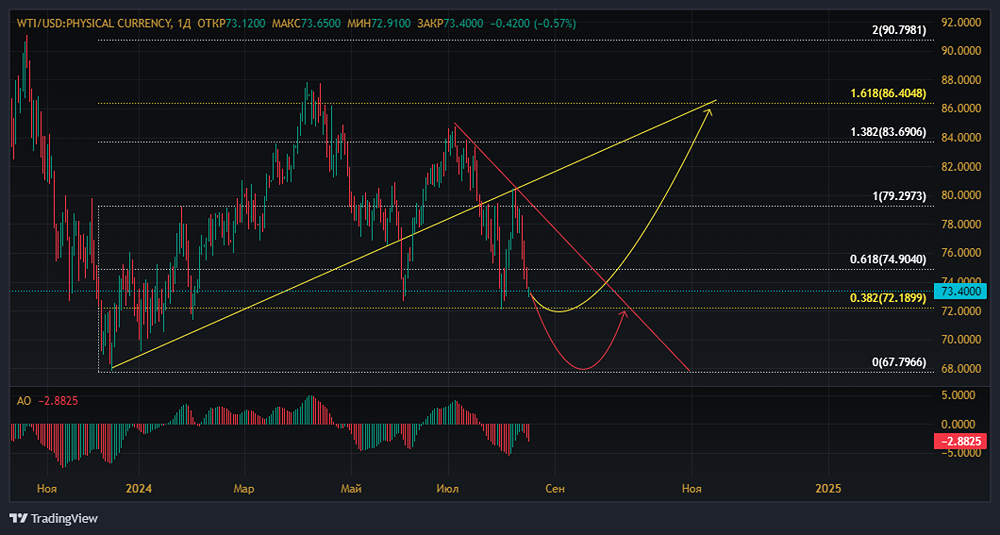Click 88.0000 on the price axis
This screenshot has width=1000, height=535.
[x=962, y=80]
